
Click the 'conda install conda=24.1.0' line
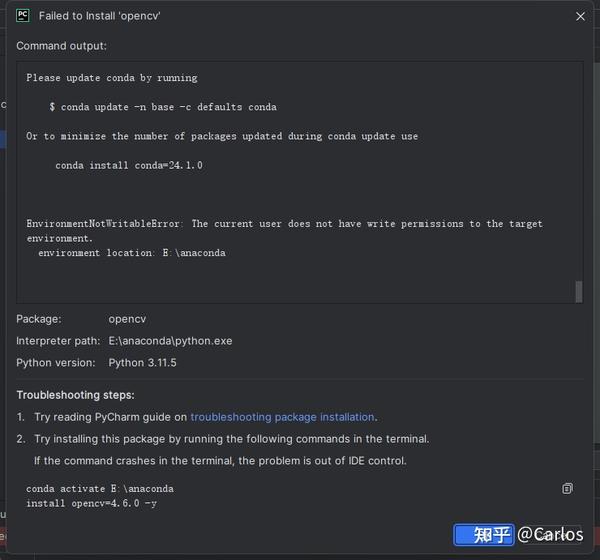tap(129, 165)
